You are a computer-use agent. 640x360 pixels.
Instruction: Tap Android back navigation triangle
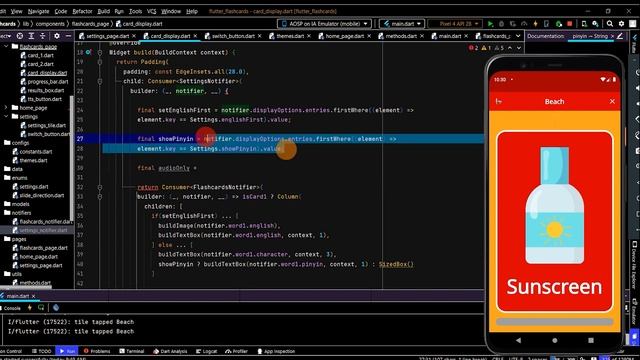518,340
